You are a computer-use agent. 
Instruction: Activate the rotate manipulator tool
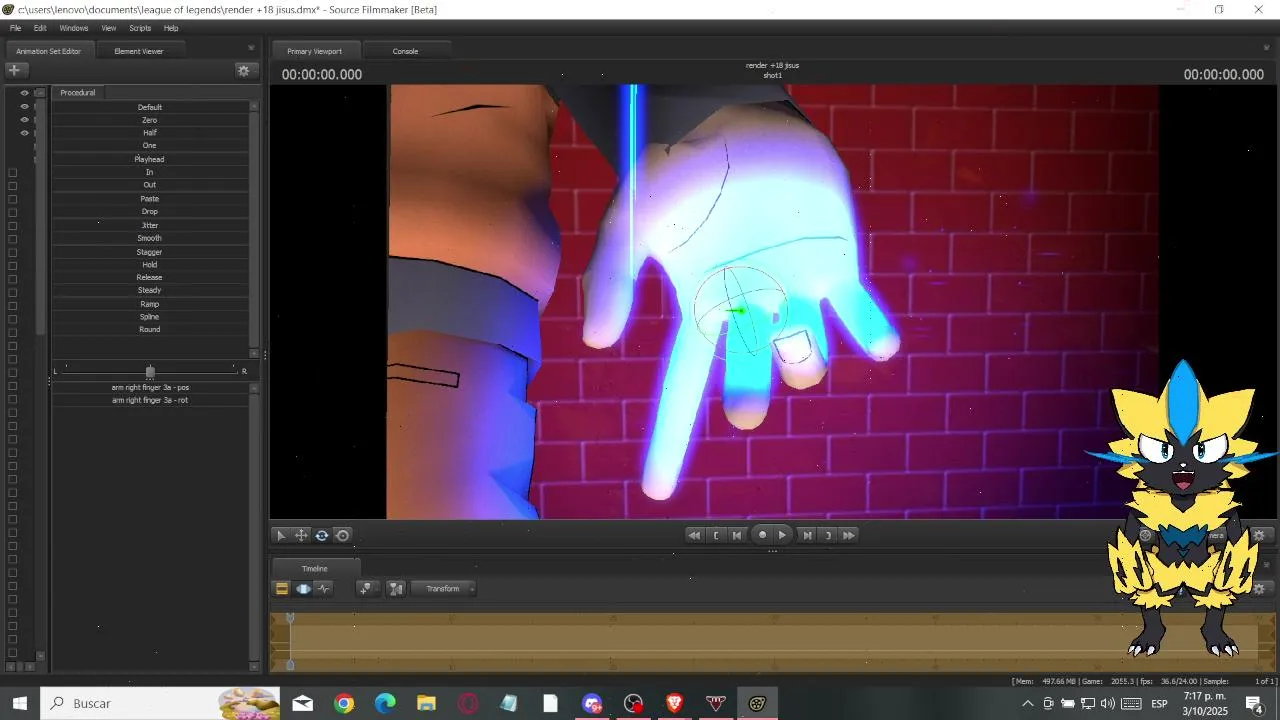tap(322, 535)
